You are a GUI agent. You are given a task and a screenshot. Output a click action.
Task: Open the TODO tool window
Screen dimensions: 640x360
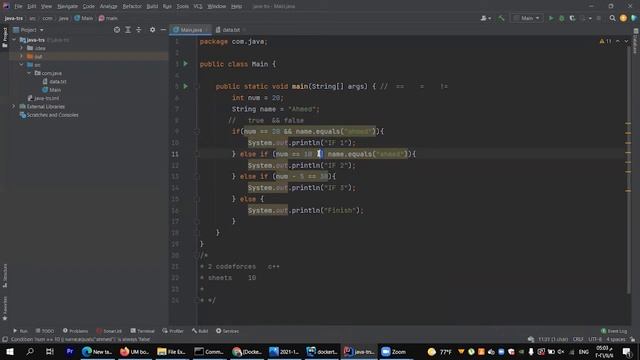click(45, 331)
